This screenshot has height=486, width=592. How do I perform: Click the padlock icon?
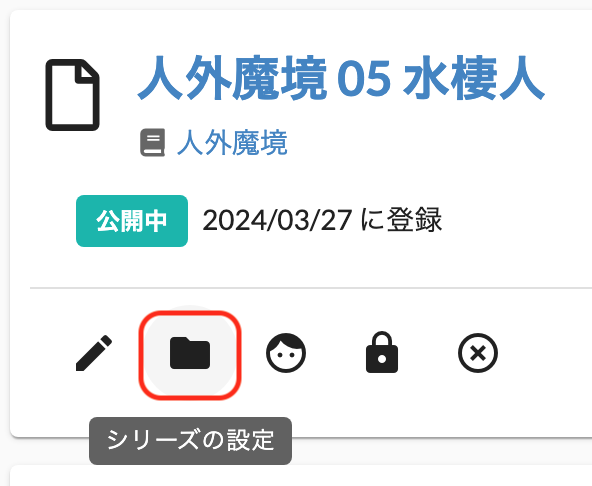382,352
